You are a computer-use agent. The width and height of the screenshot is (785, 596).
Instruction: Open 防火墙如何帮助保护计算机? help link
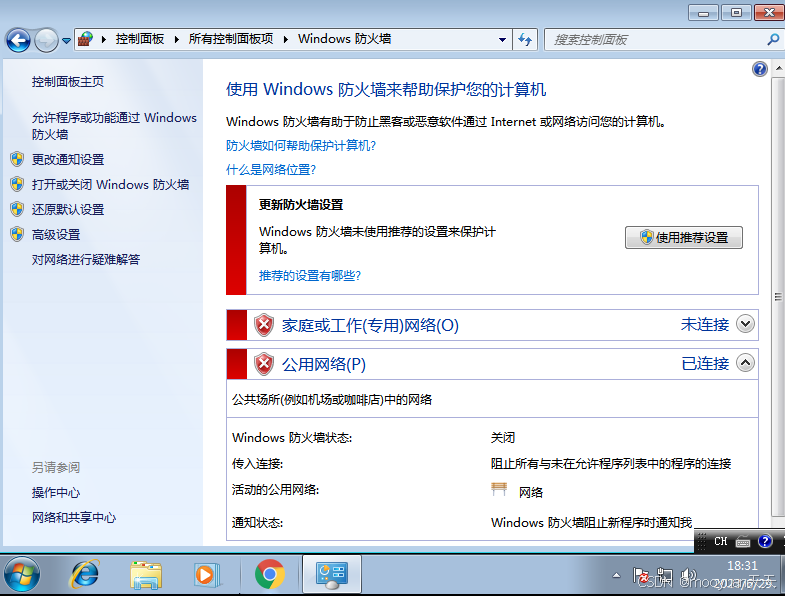[300, 146]
